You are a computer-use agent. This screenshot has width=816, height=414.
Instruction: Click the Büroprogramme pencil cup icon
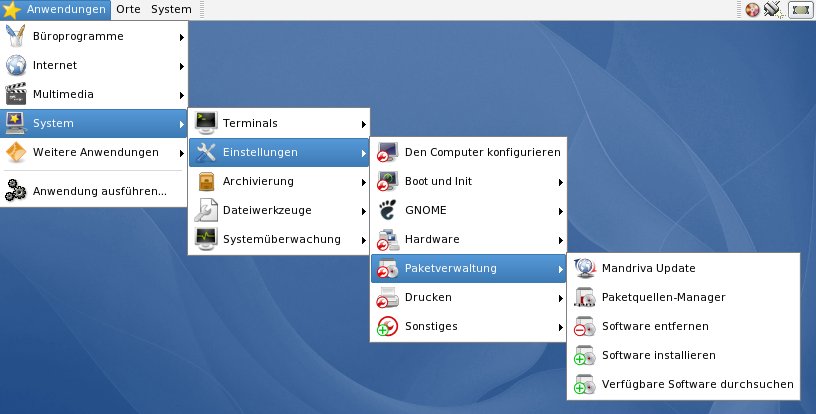(16, 36)
